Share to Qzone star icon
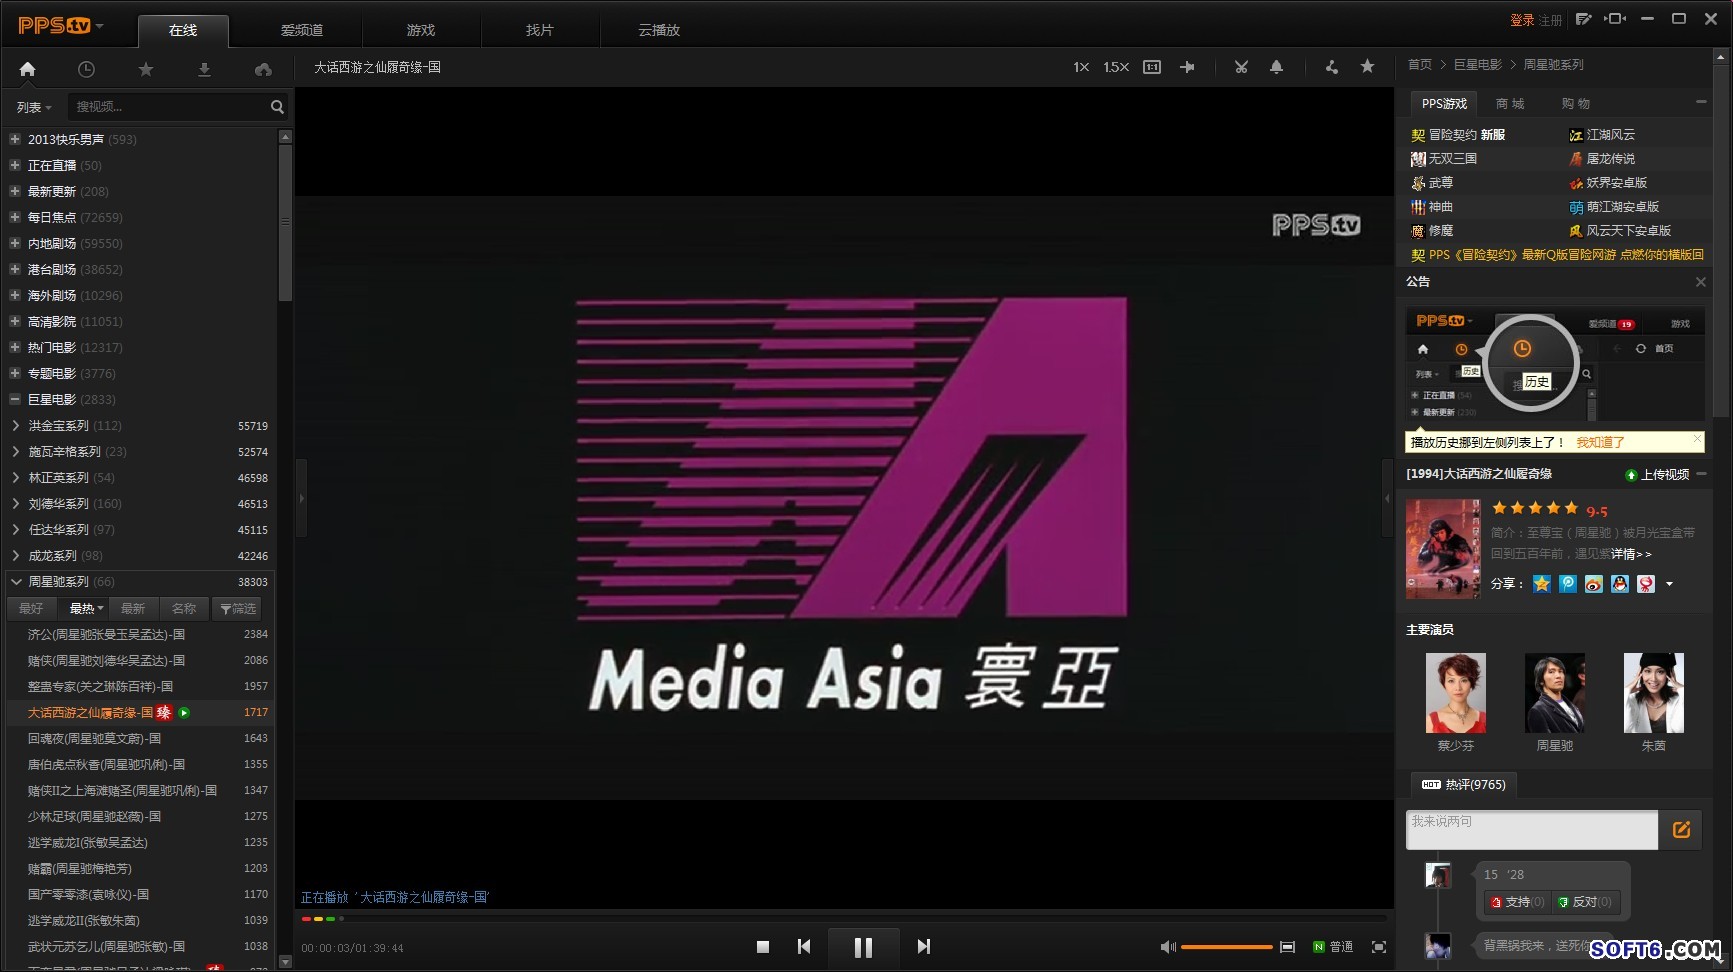 tap(1542, 584)
